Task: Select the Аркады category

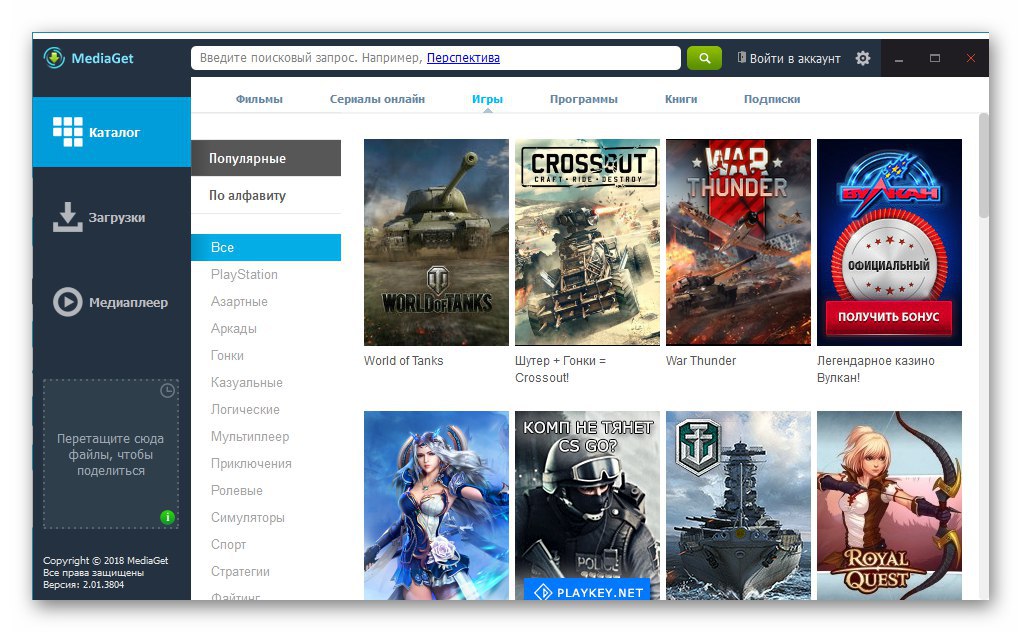Action: point(233,329)
